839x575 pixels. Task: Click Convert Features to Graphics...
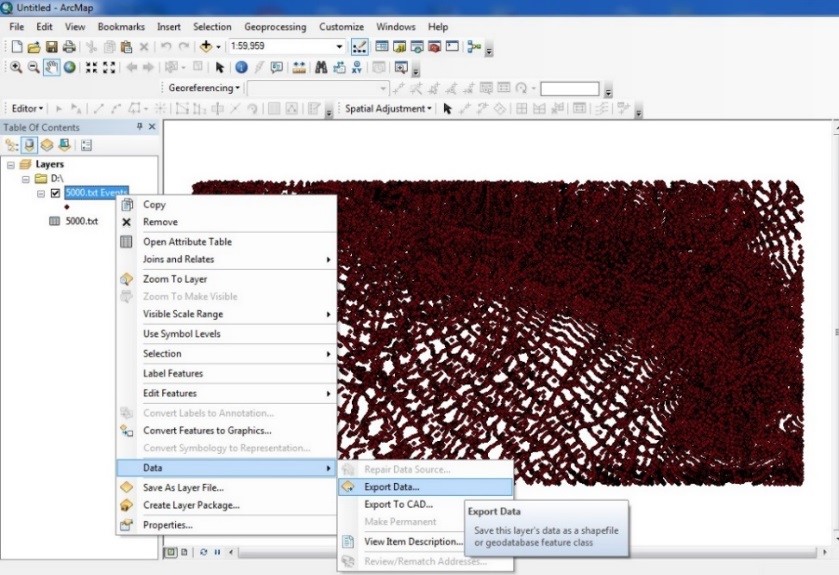click(226, 431)
